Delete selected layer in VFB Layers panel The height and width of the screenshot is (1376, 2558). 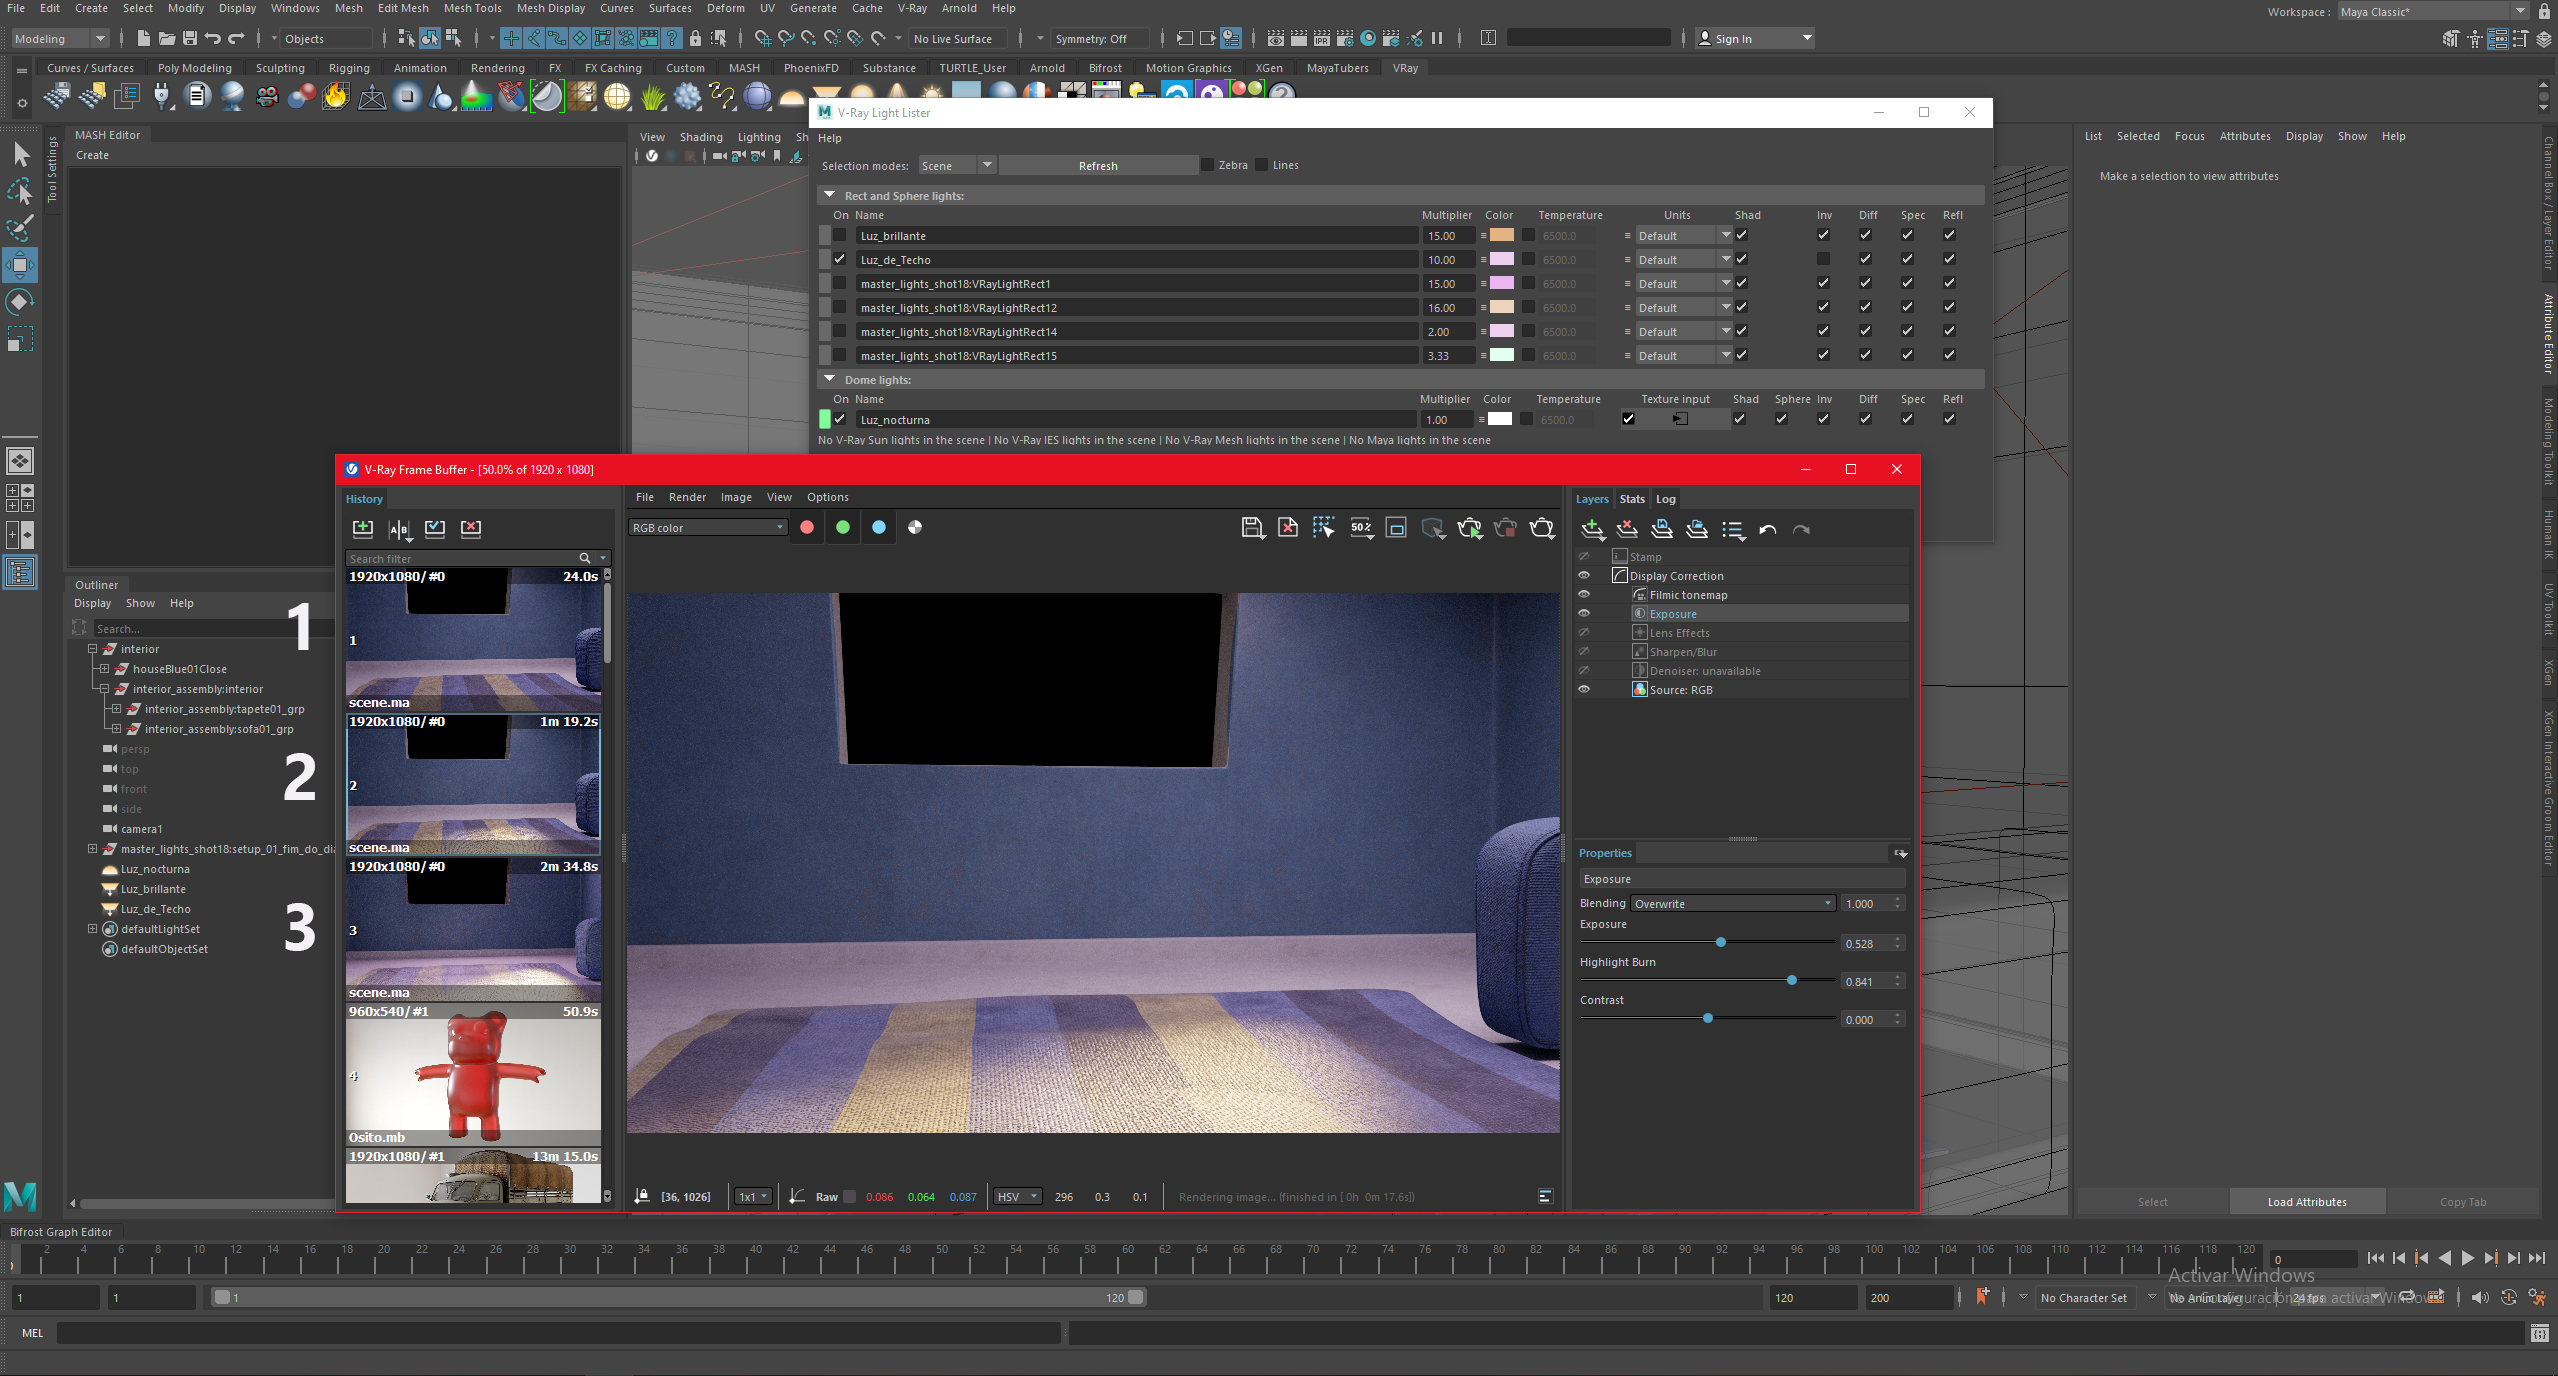pyautogui.click(x=1627, y=530)
